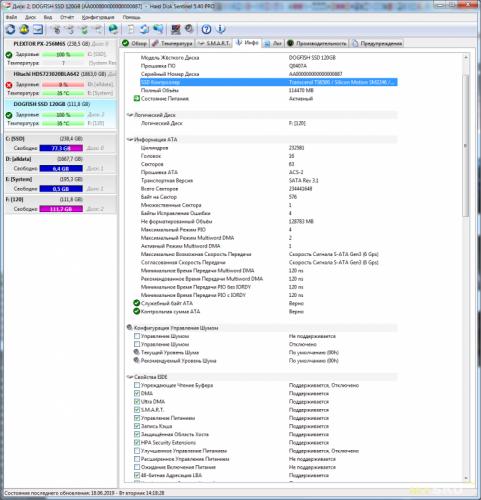
Task: Click the grey disk gear toolbar icon
Action: tap(189, 30)
